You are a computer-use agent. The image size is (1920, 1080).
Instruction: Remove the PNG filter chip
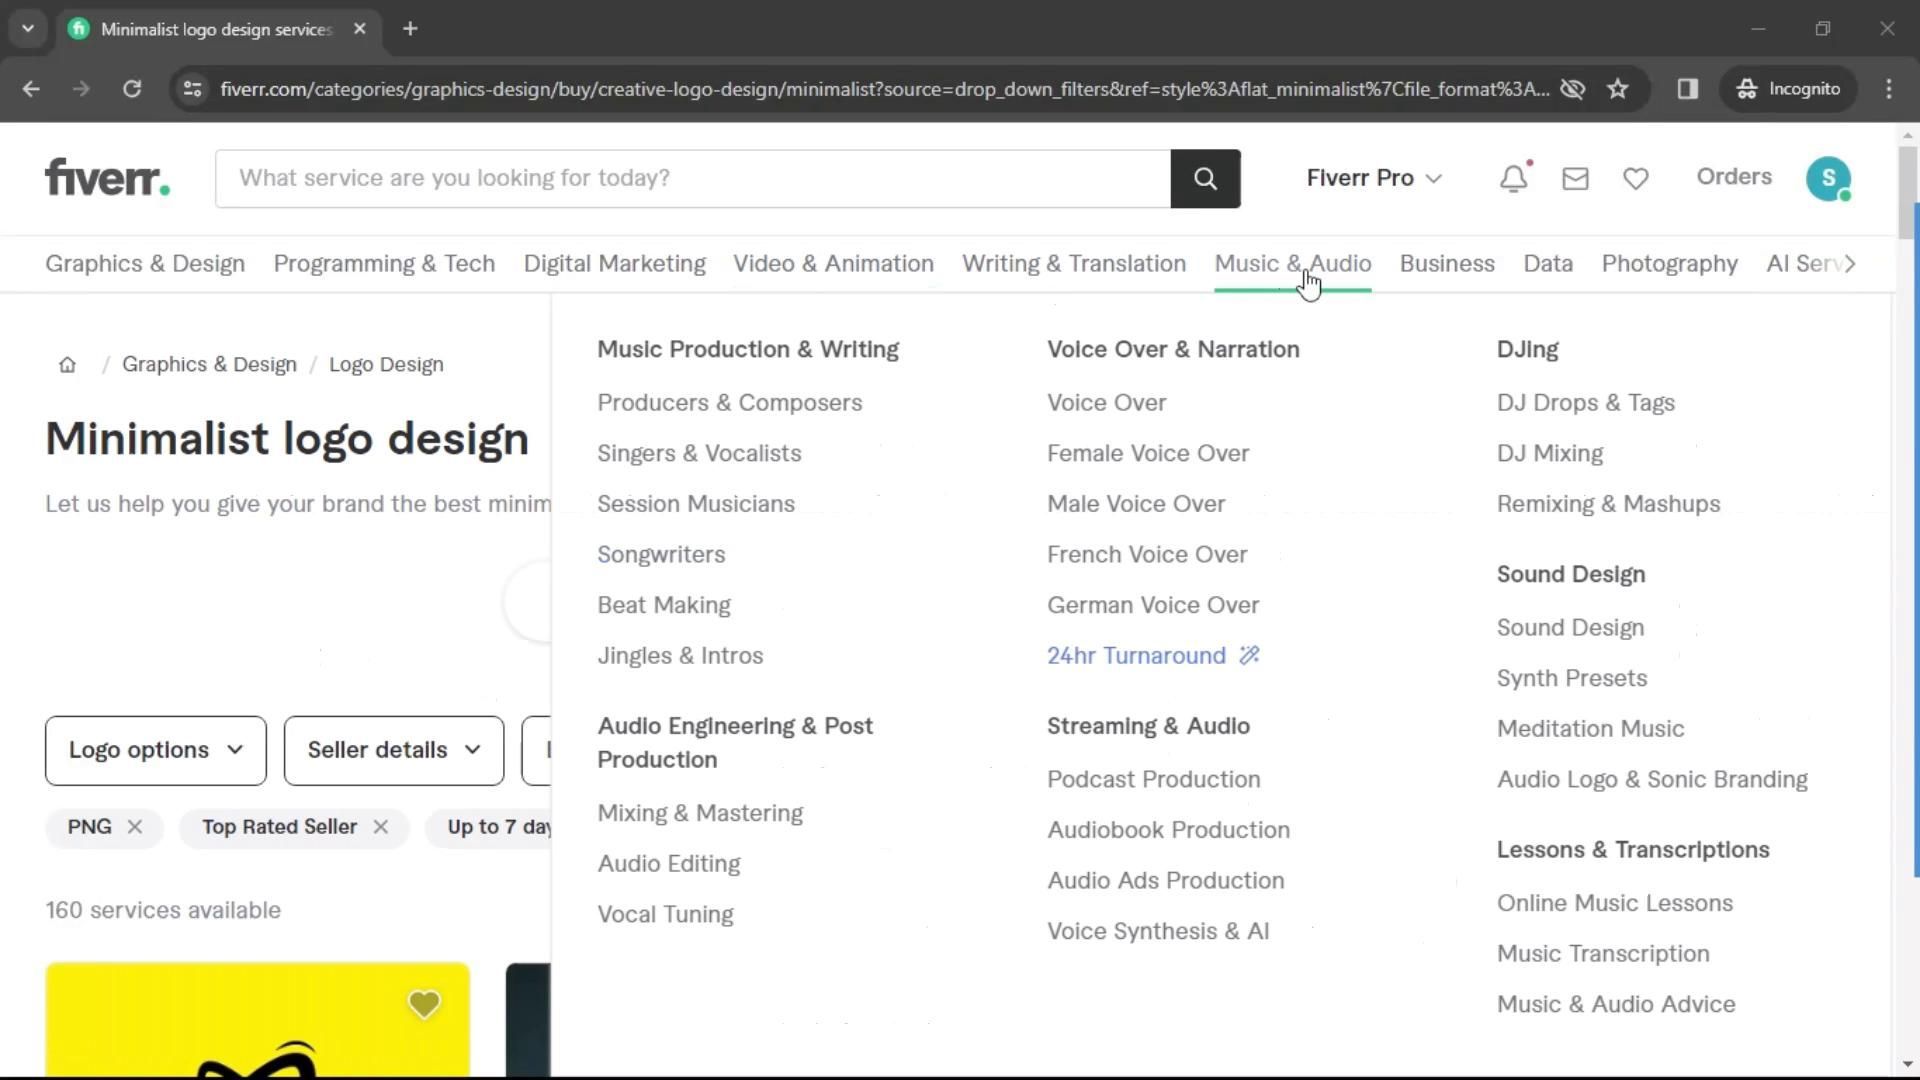click(135, 827)
